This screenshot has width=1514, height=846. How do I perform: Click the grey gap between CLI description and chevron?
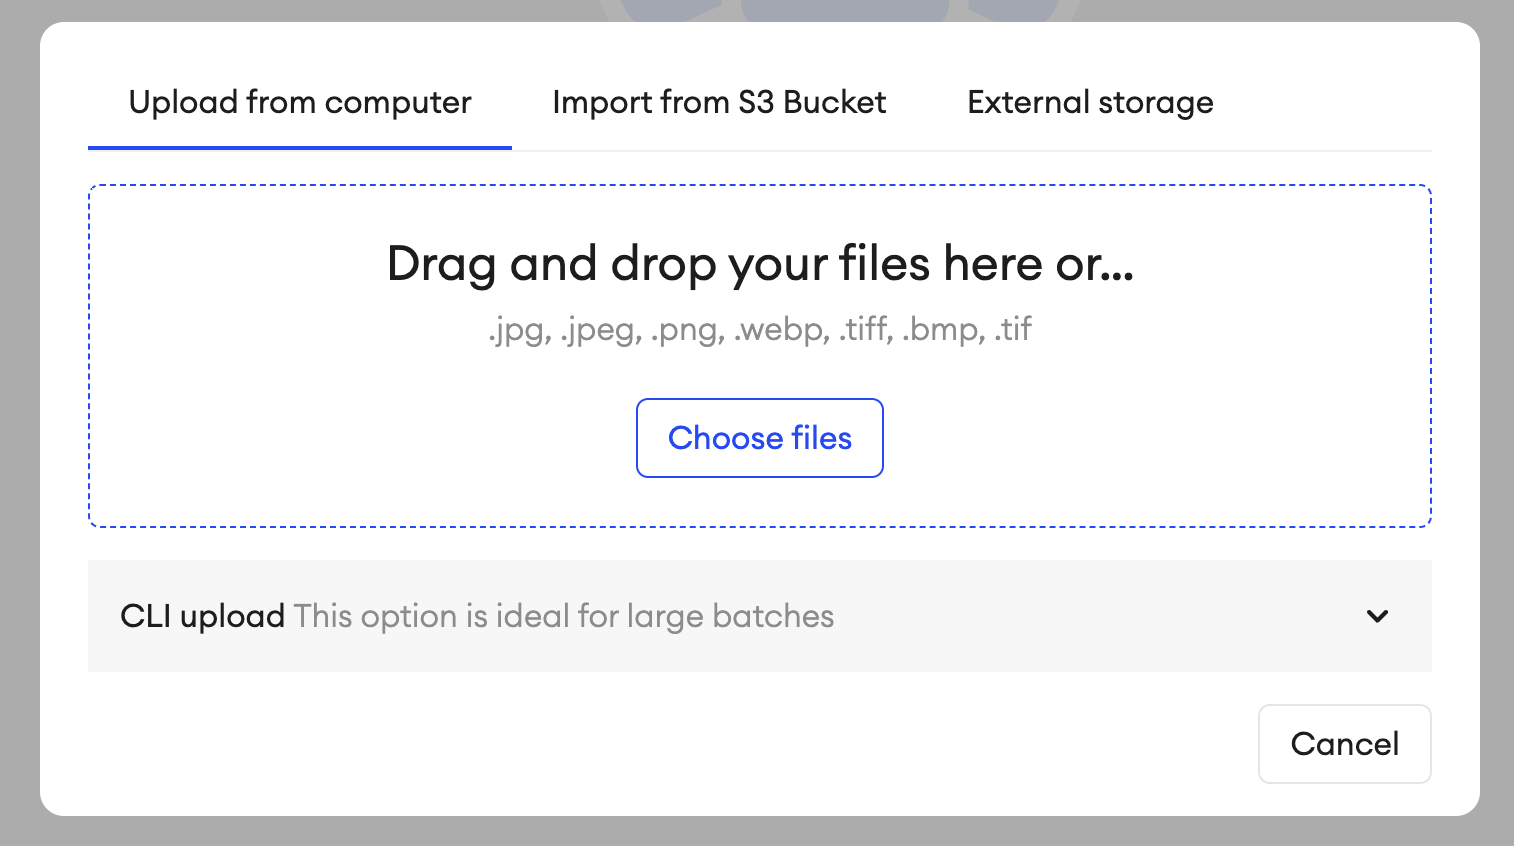1100,616
